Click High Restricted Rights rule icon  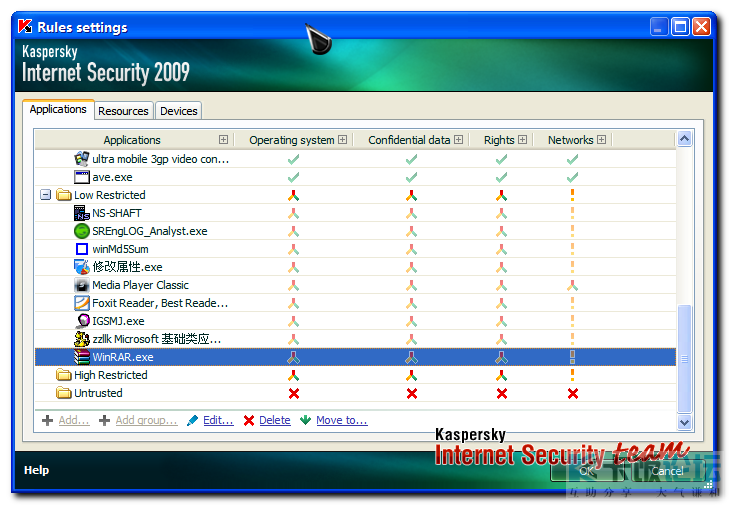tap(501, 375)
